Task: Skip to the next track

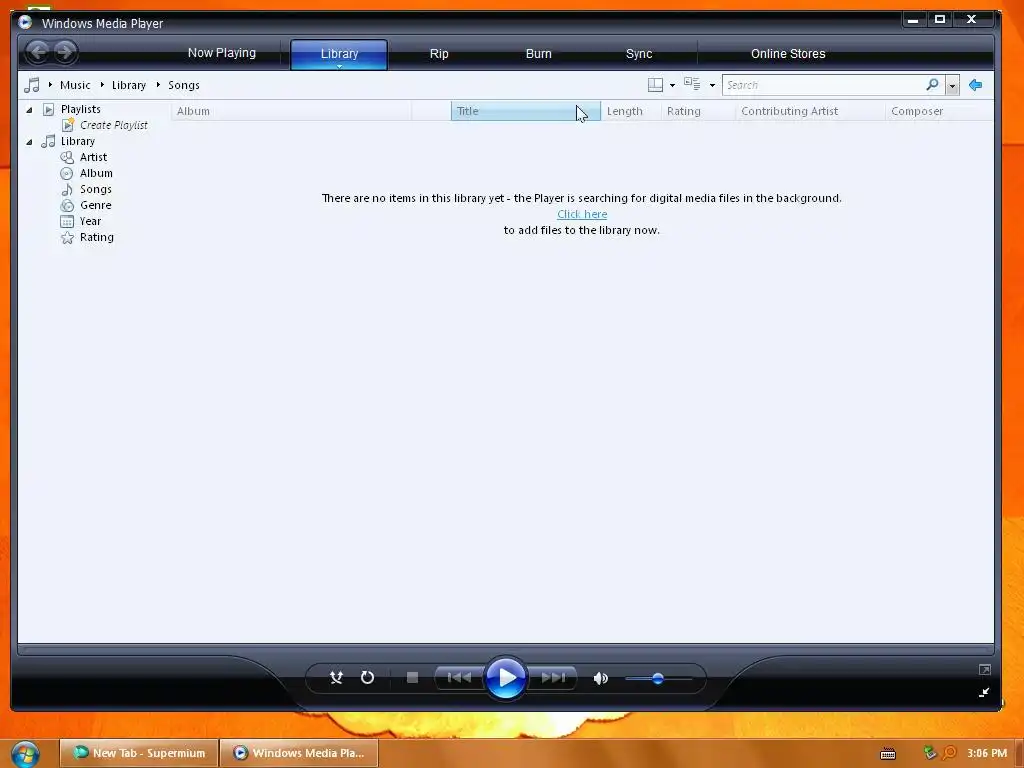Action: 553,678
